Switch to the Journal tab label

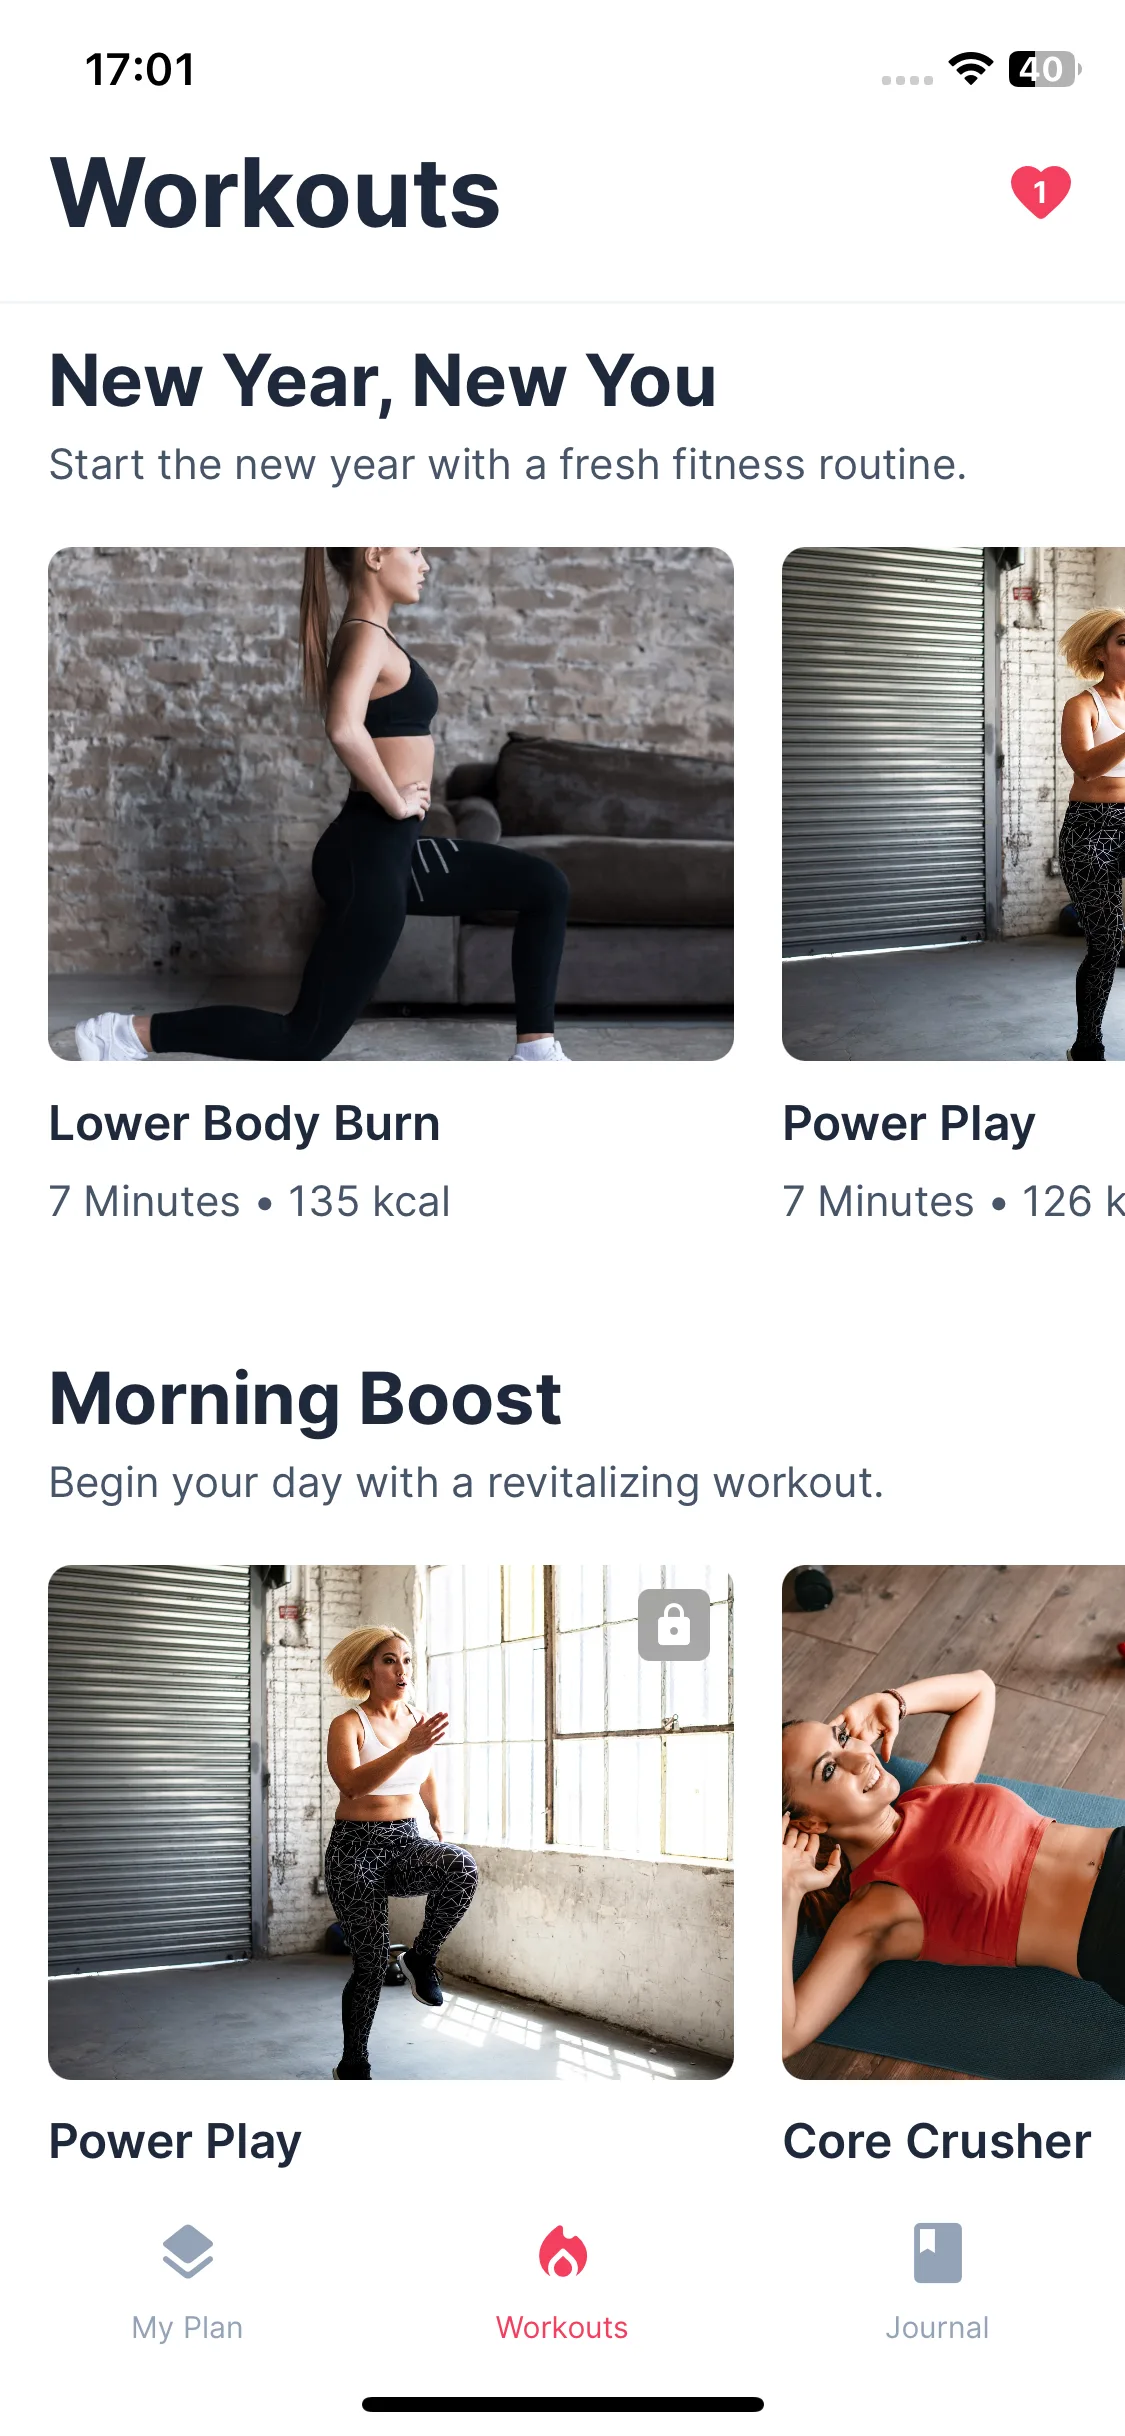(x=937, y=2327)
